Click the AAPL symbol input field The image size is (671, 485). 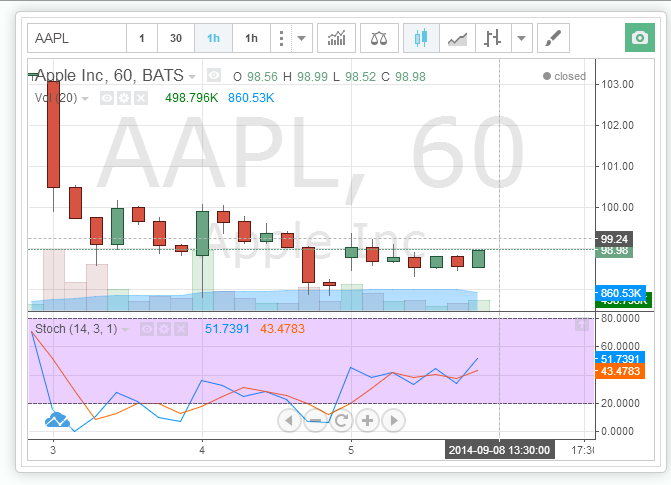77,38
